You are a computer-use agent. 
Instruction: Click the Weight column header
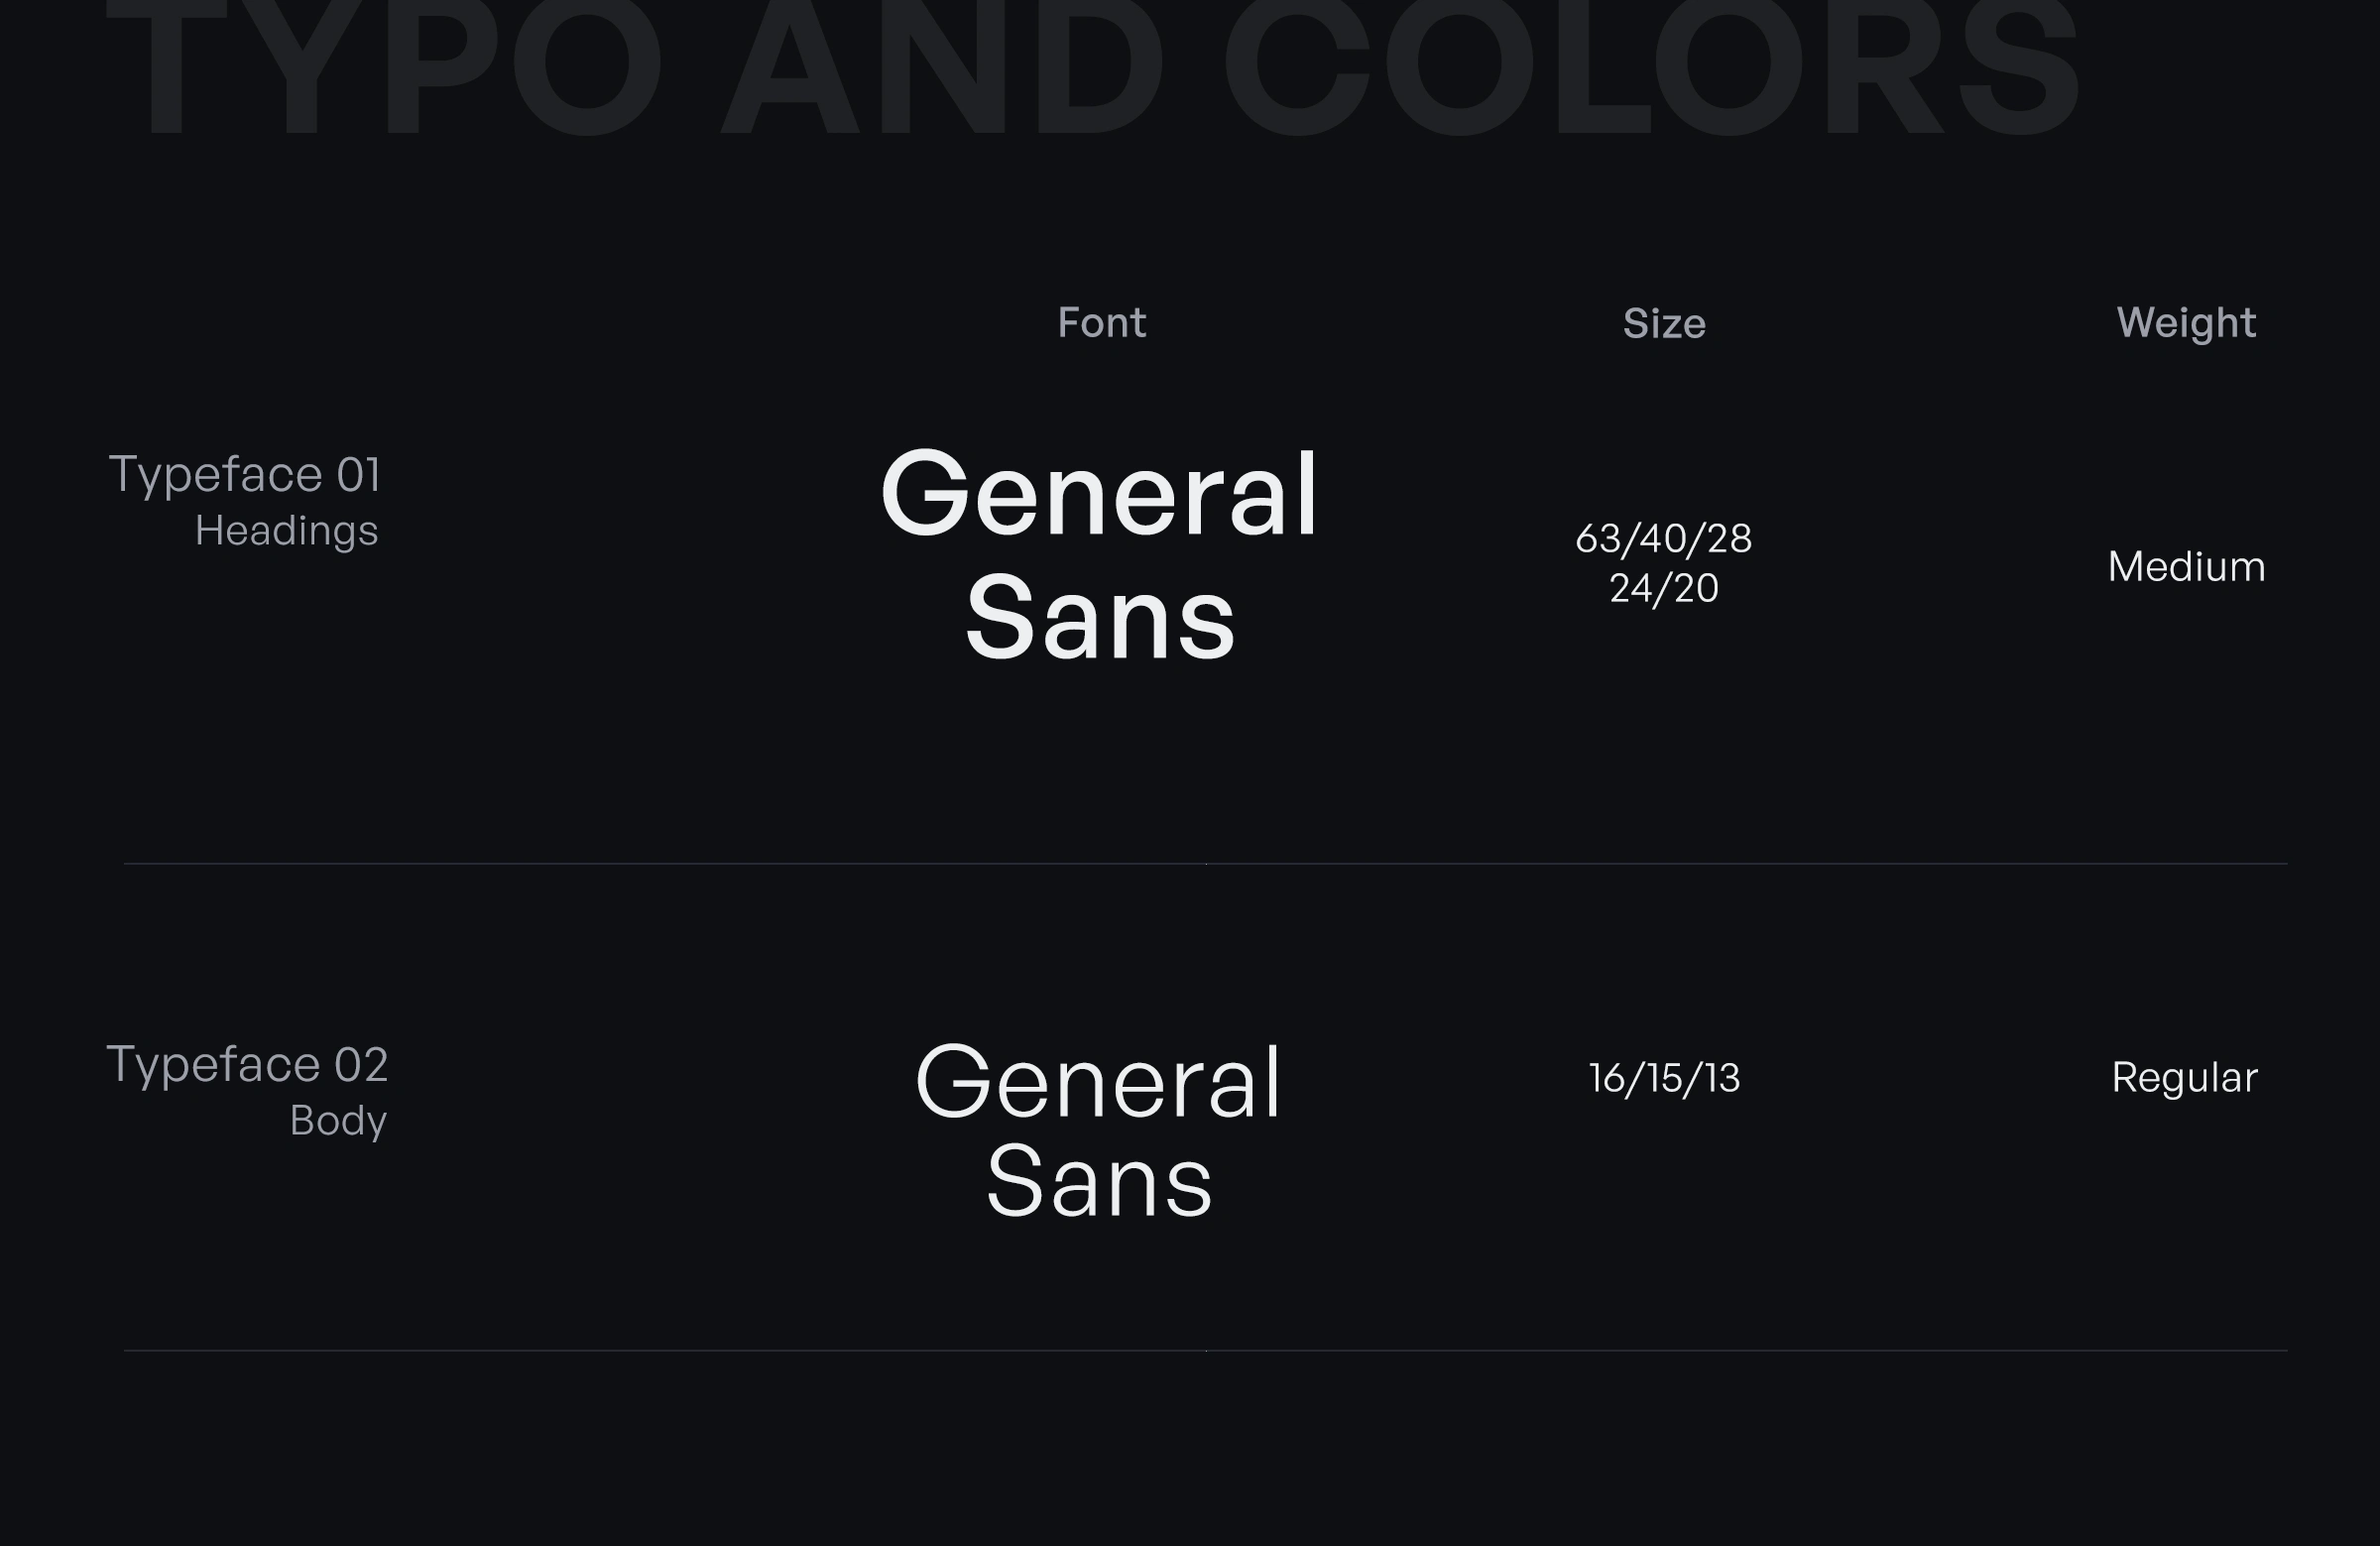pyautogui.click(x=2185, y=323)
